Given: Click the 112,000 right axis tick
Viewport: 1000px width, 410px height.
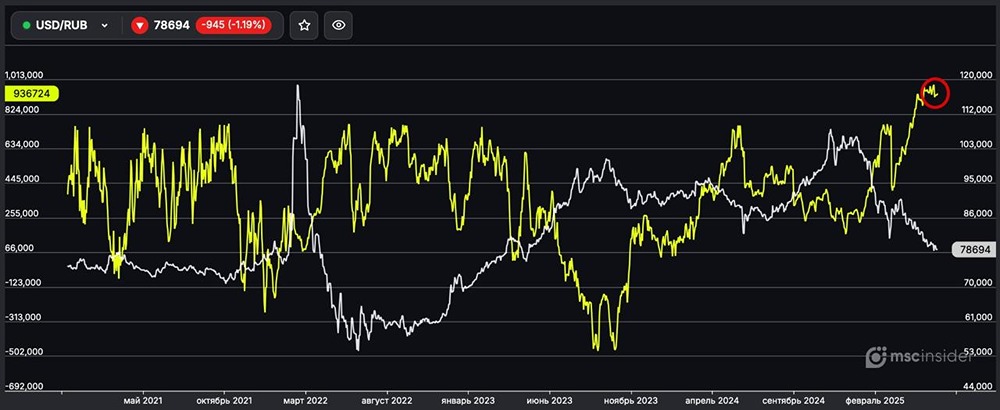Looking at the screenshot, I should click(977, 110).
